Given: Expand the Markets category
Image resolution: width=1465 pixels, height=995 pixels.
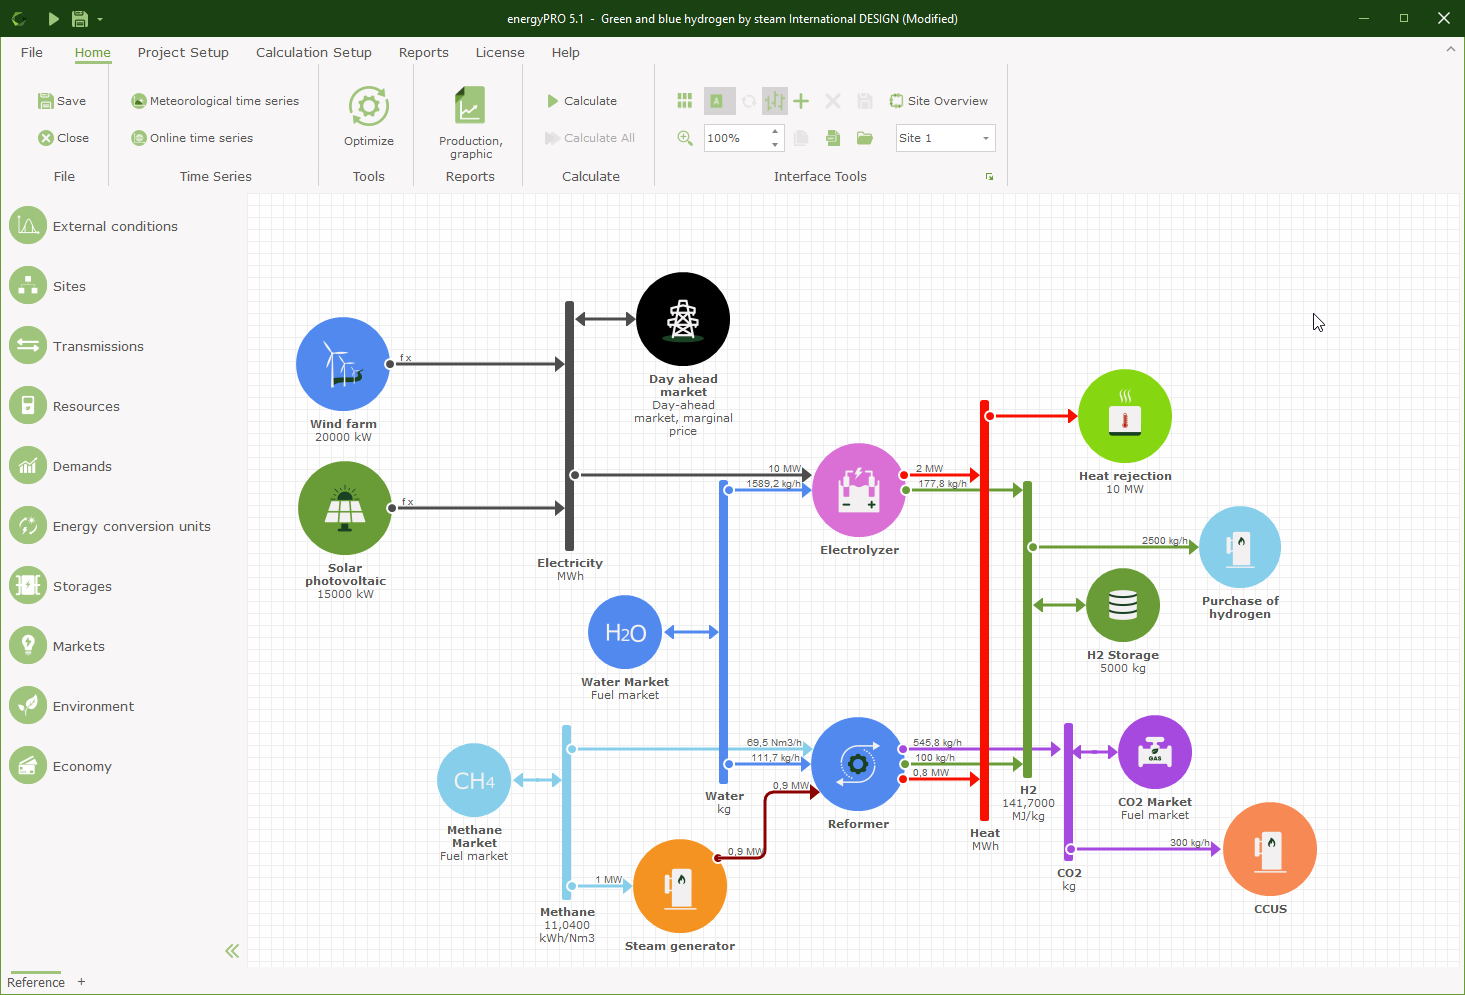Looking at the screenshot, I should (57, 646).
